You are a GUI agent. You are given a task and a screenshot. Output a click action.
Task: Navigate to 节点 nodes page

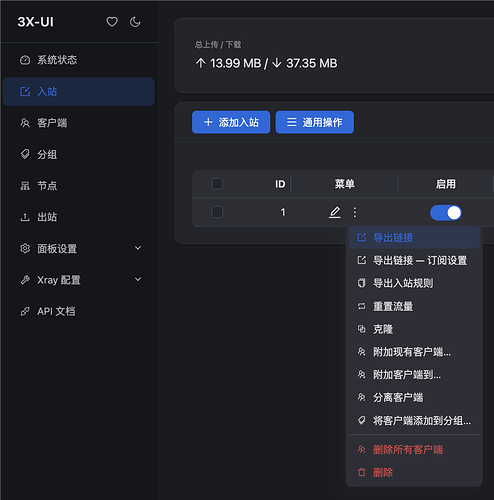pos(79,186)
